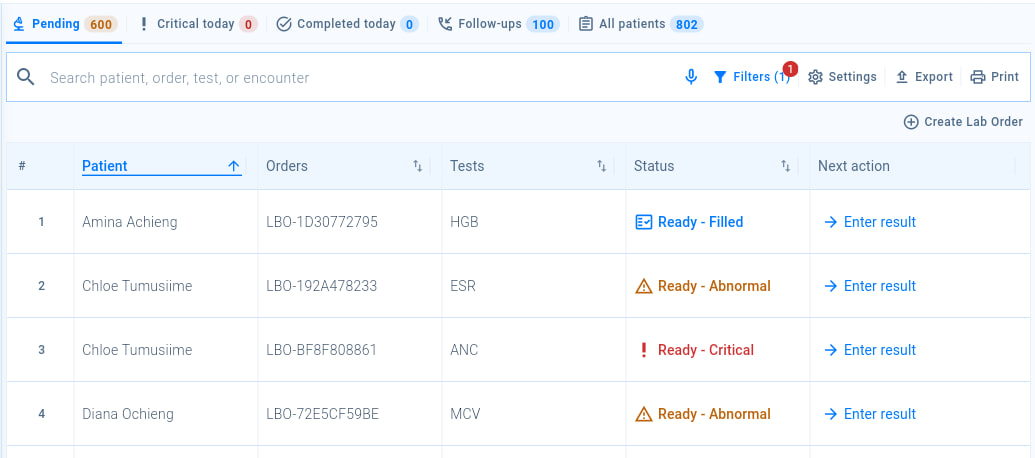This screenshot has width=1035, height=458.
Task: Click the Export button
Action: click(924, 77)
